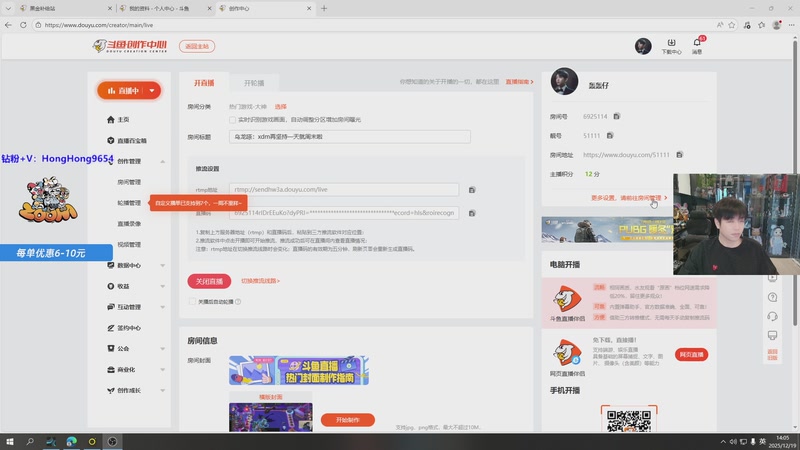Copy the room number 6925114
Viewport: 800px width, 450px height.
pos(617,117)
